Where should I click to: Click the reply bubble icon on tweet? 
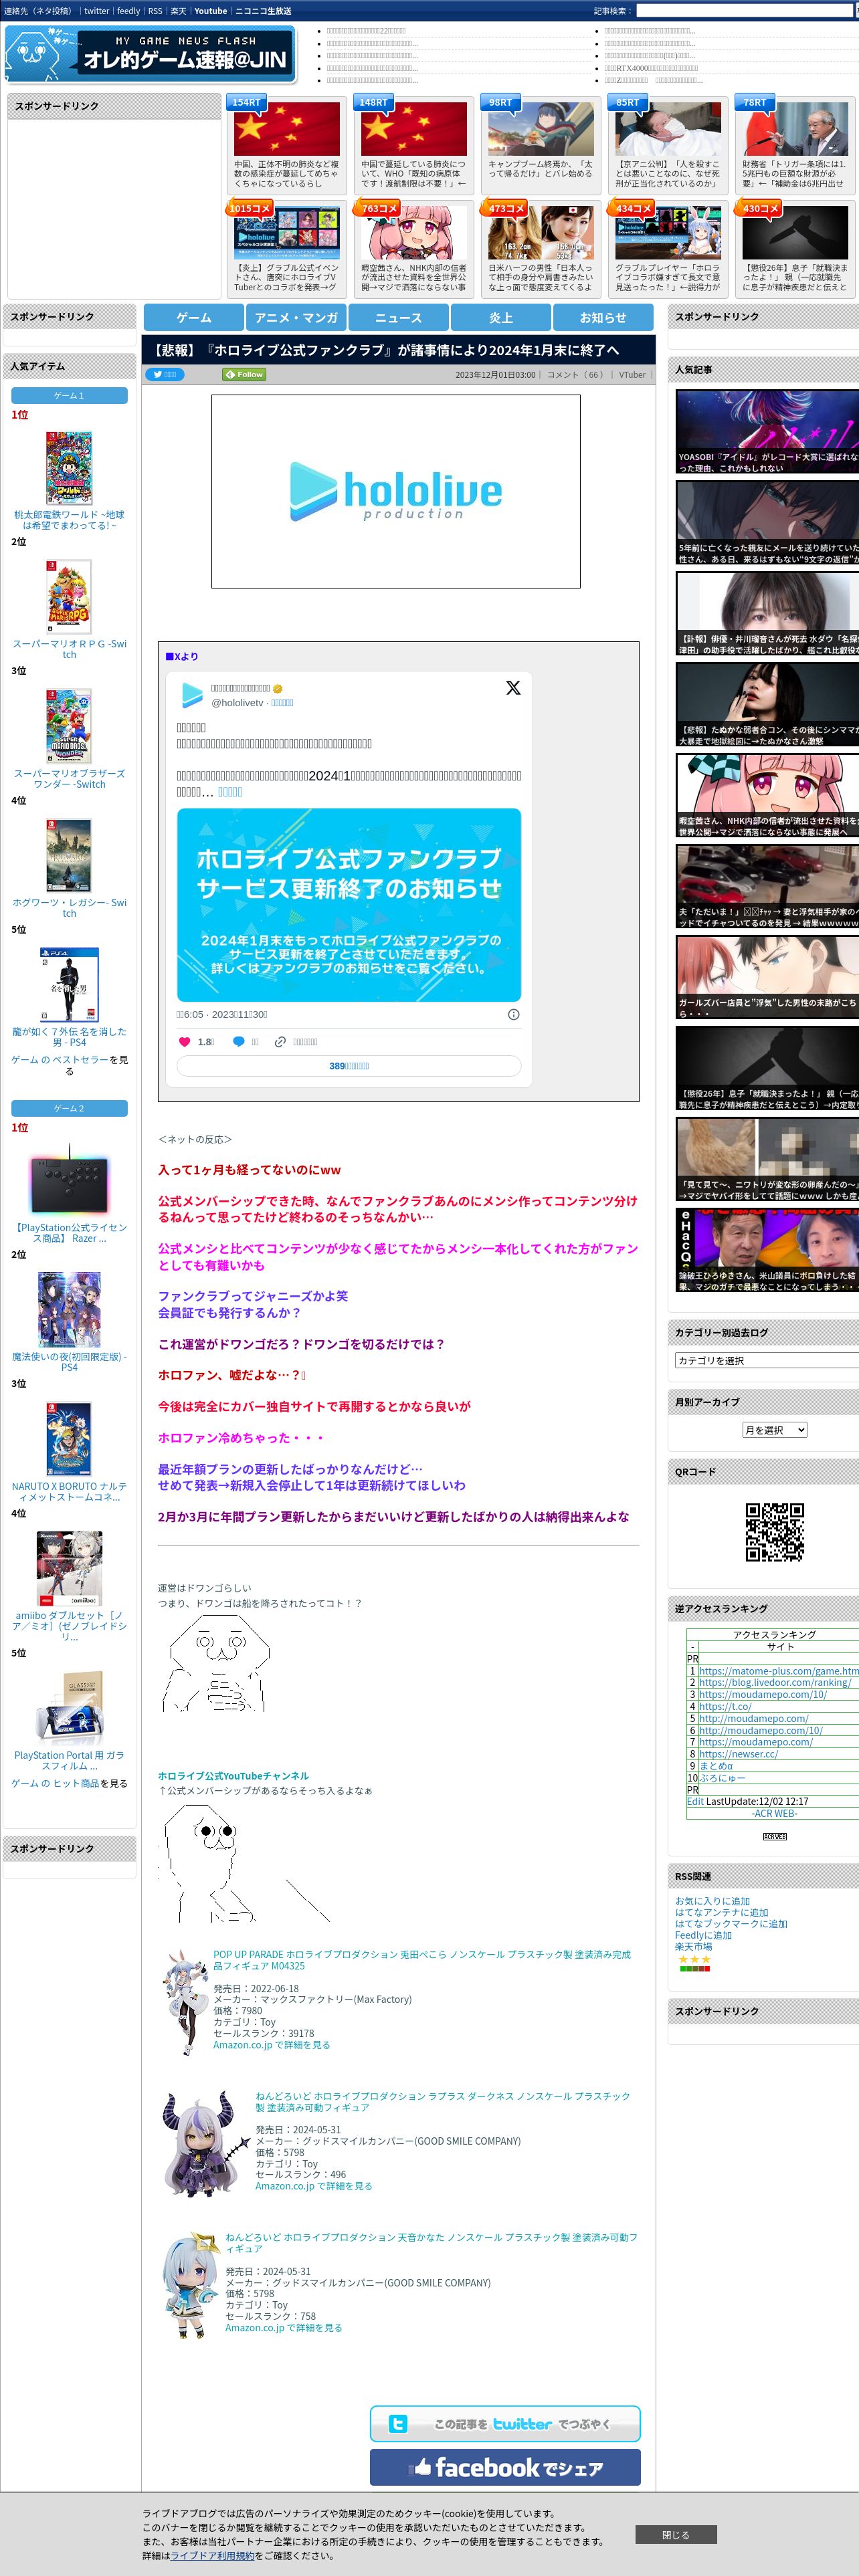(x=239, y=1041)
